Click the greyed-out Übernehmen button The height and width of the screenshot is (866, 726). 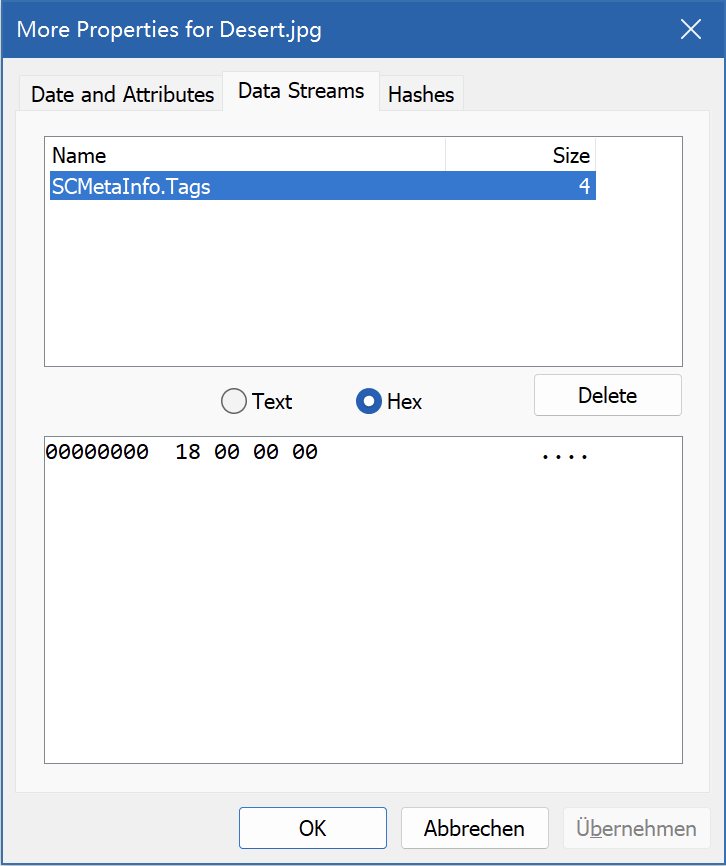point(637,828)
